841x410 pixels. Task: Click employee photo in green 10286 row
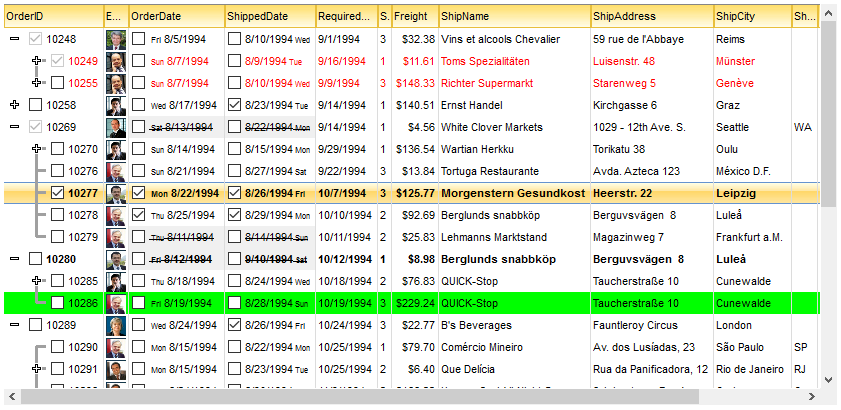click(116, 303)
